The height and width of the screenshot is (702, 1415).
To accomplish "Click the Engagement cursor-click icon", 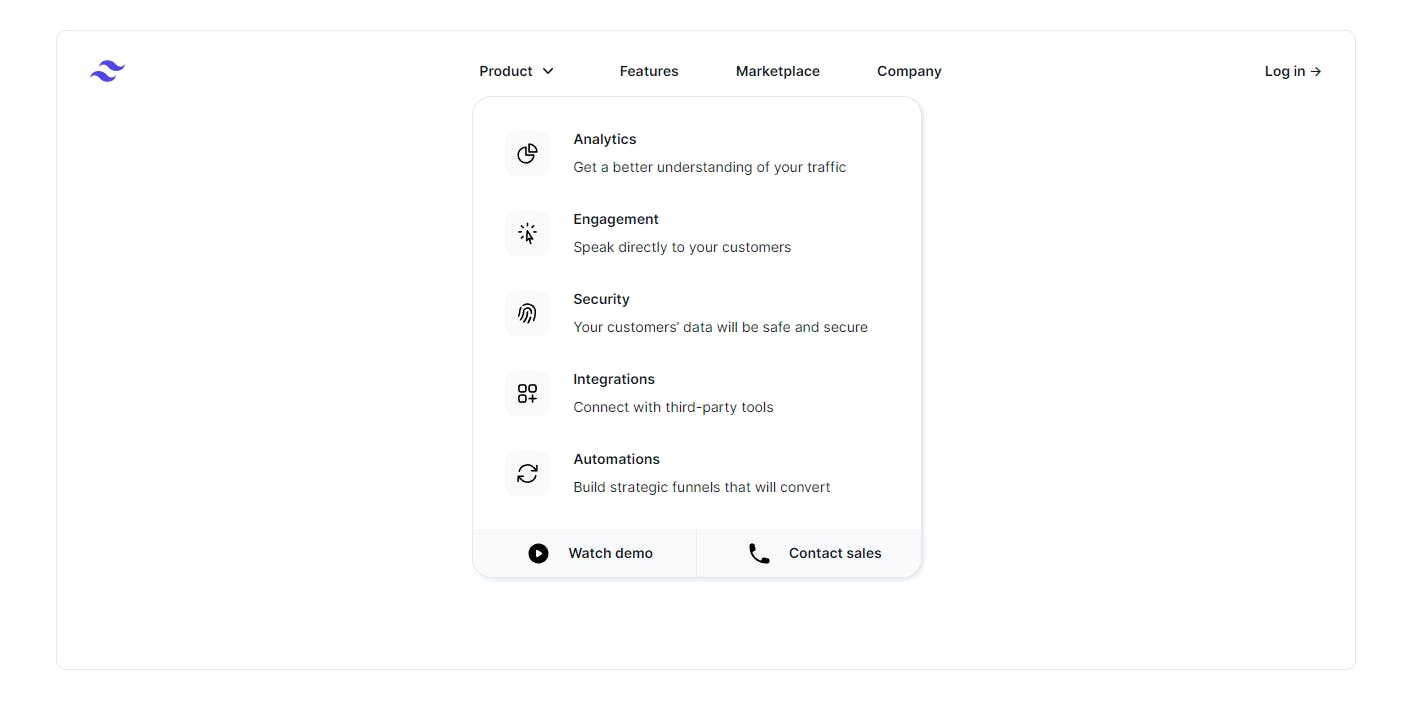I will point(527,233).
